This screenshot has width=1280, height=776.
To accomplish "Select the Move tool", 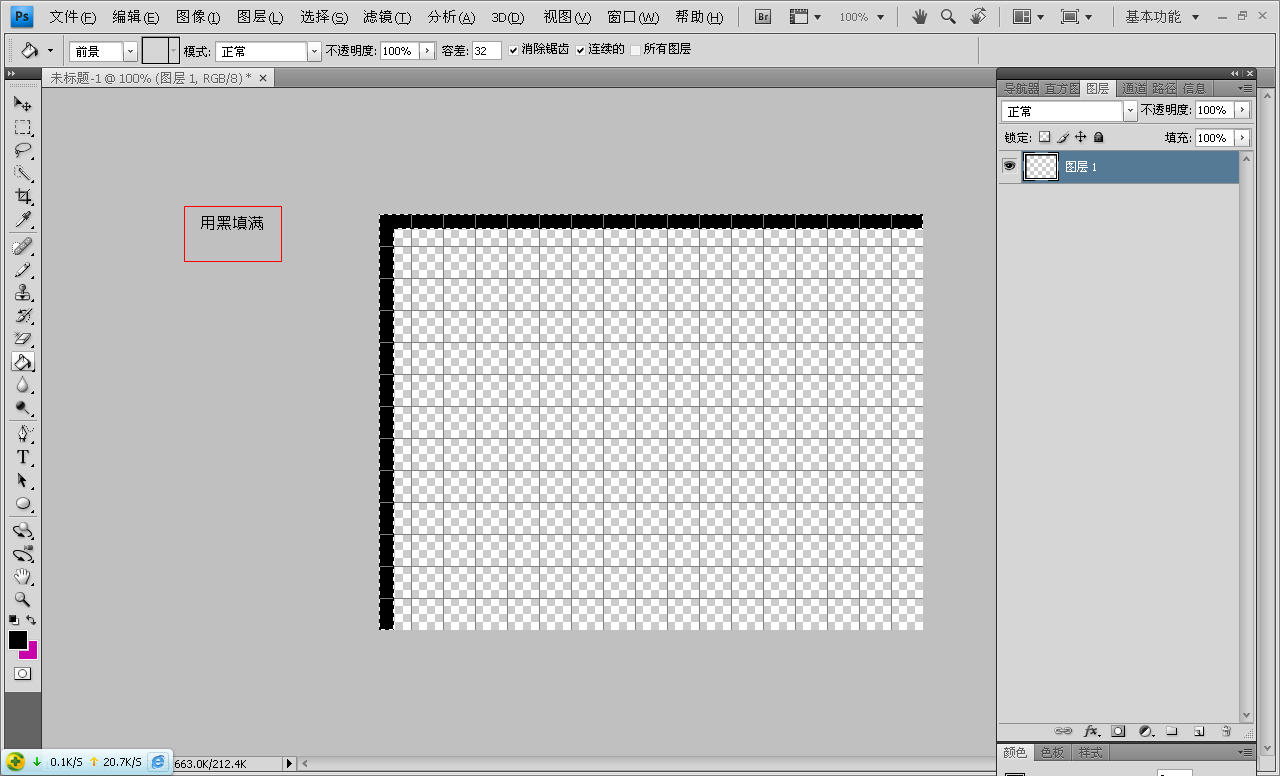I will click(22, 104).
